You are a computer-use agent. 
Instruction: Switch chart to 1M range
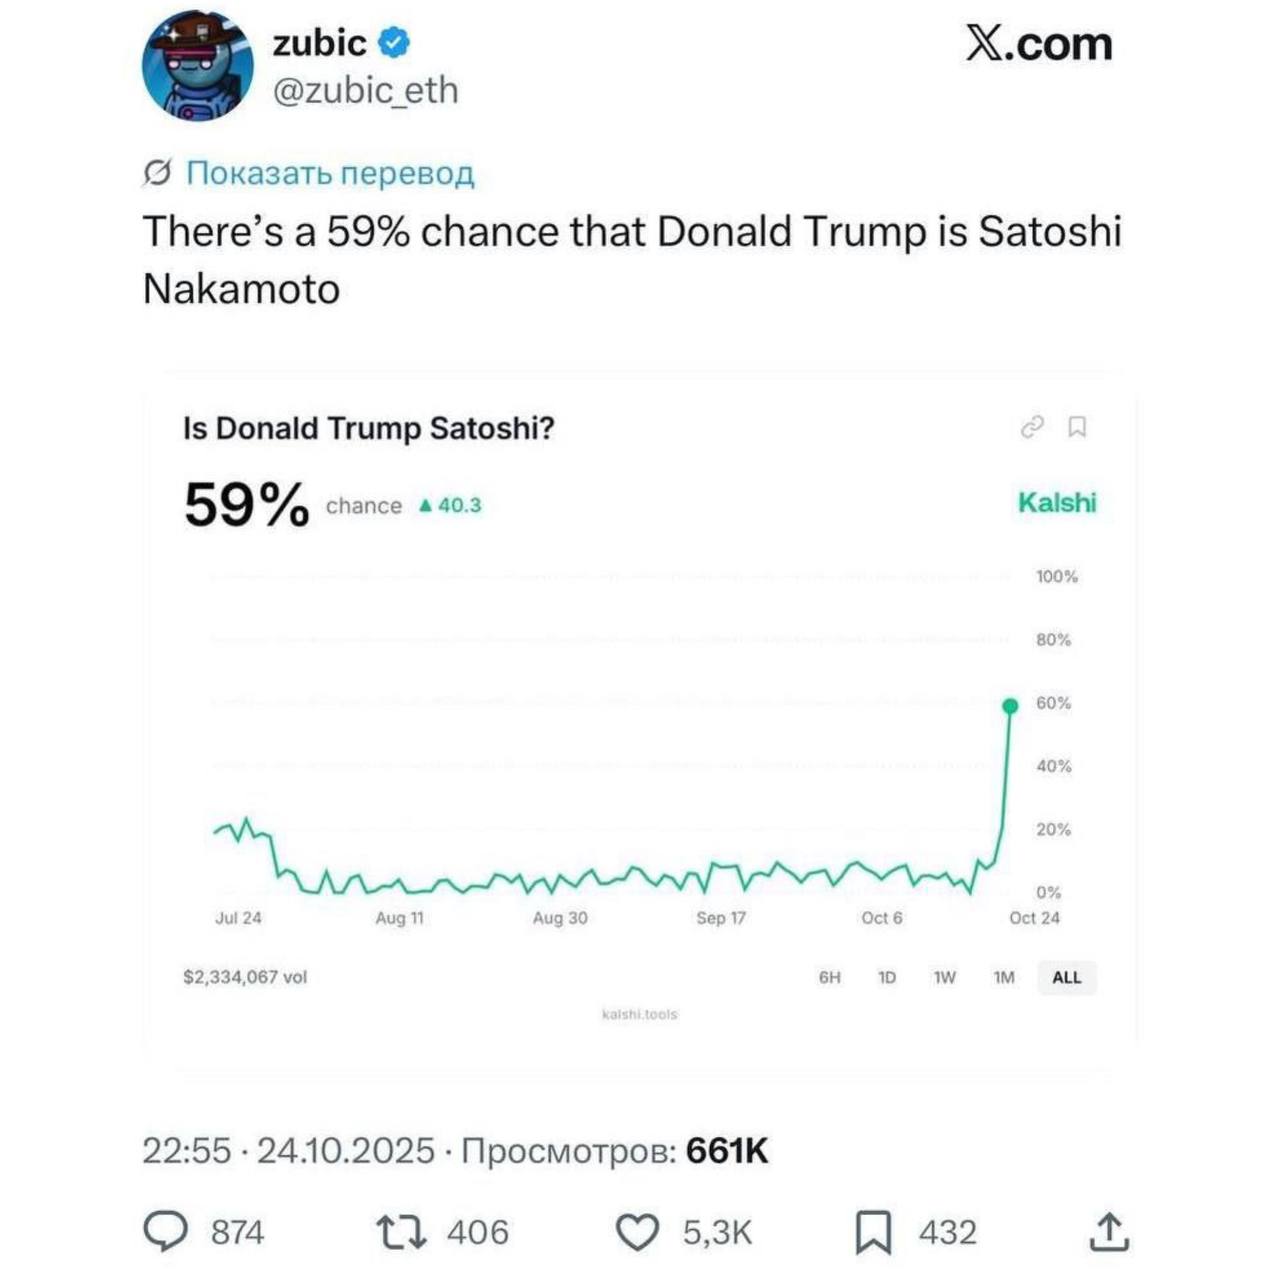(x=1004, y=977)
